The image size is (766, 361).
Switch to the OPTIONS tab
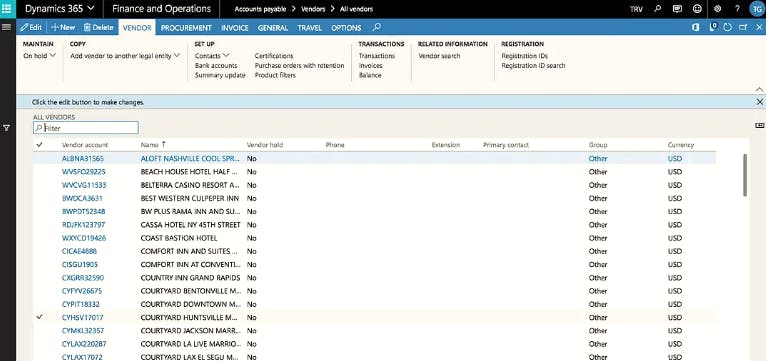pos(346,28)
